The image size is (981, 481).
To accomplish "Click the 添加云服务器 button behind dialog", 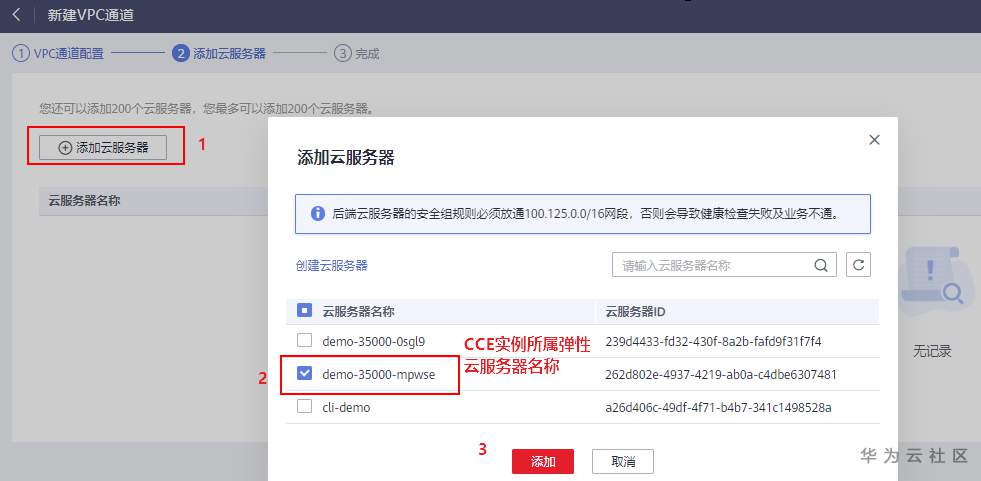I will (x=103, y=148).
